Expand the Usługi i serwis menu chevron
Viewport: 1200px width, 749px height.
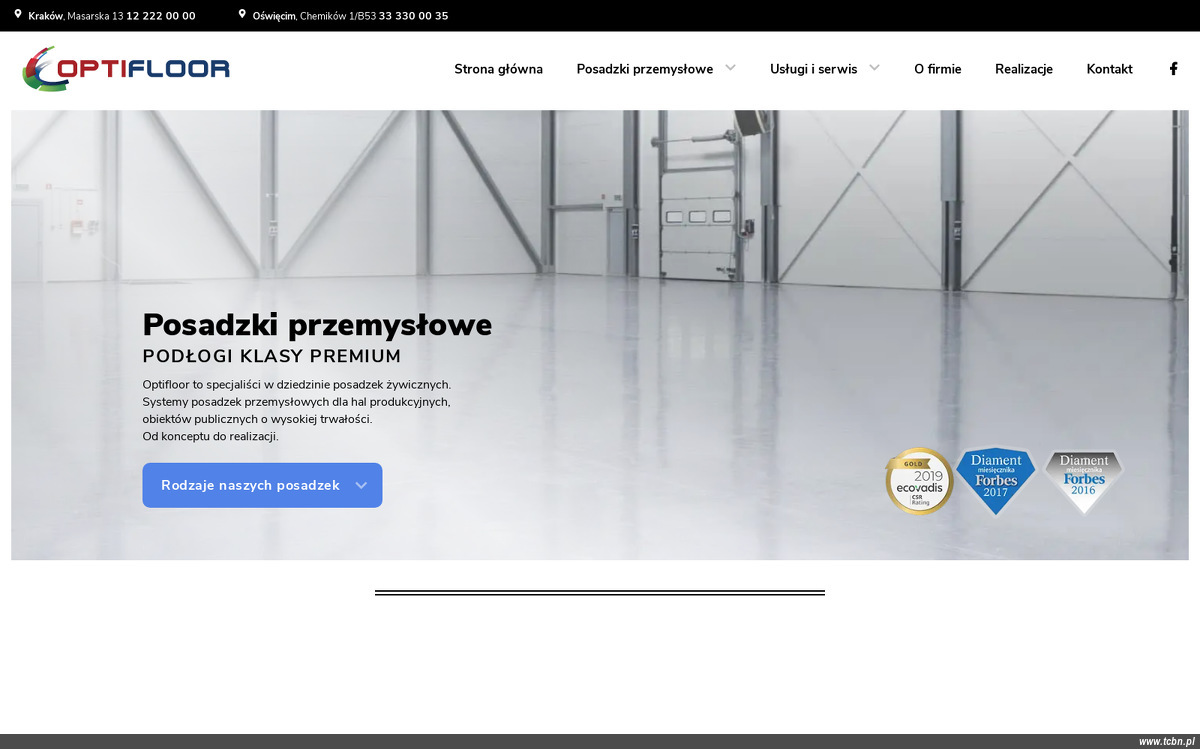(x=874, y=68)
